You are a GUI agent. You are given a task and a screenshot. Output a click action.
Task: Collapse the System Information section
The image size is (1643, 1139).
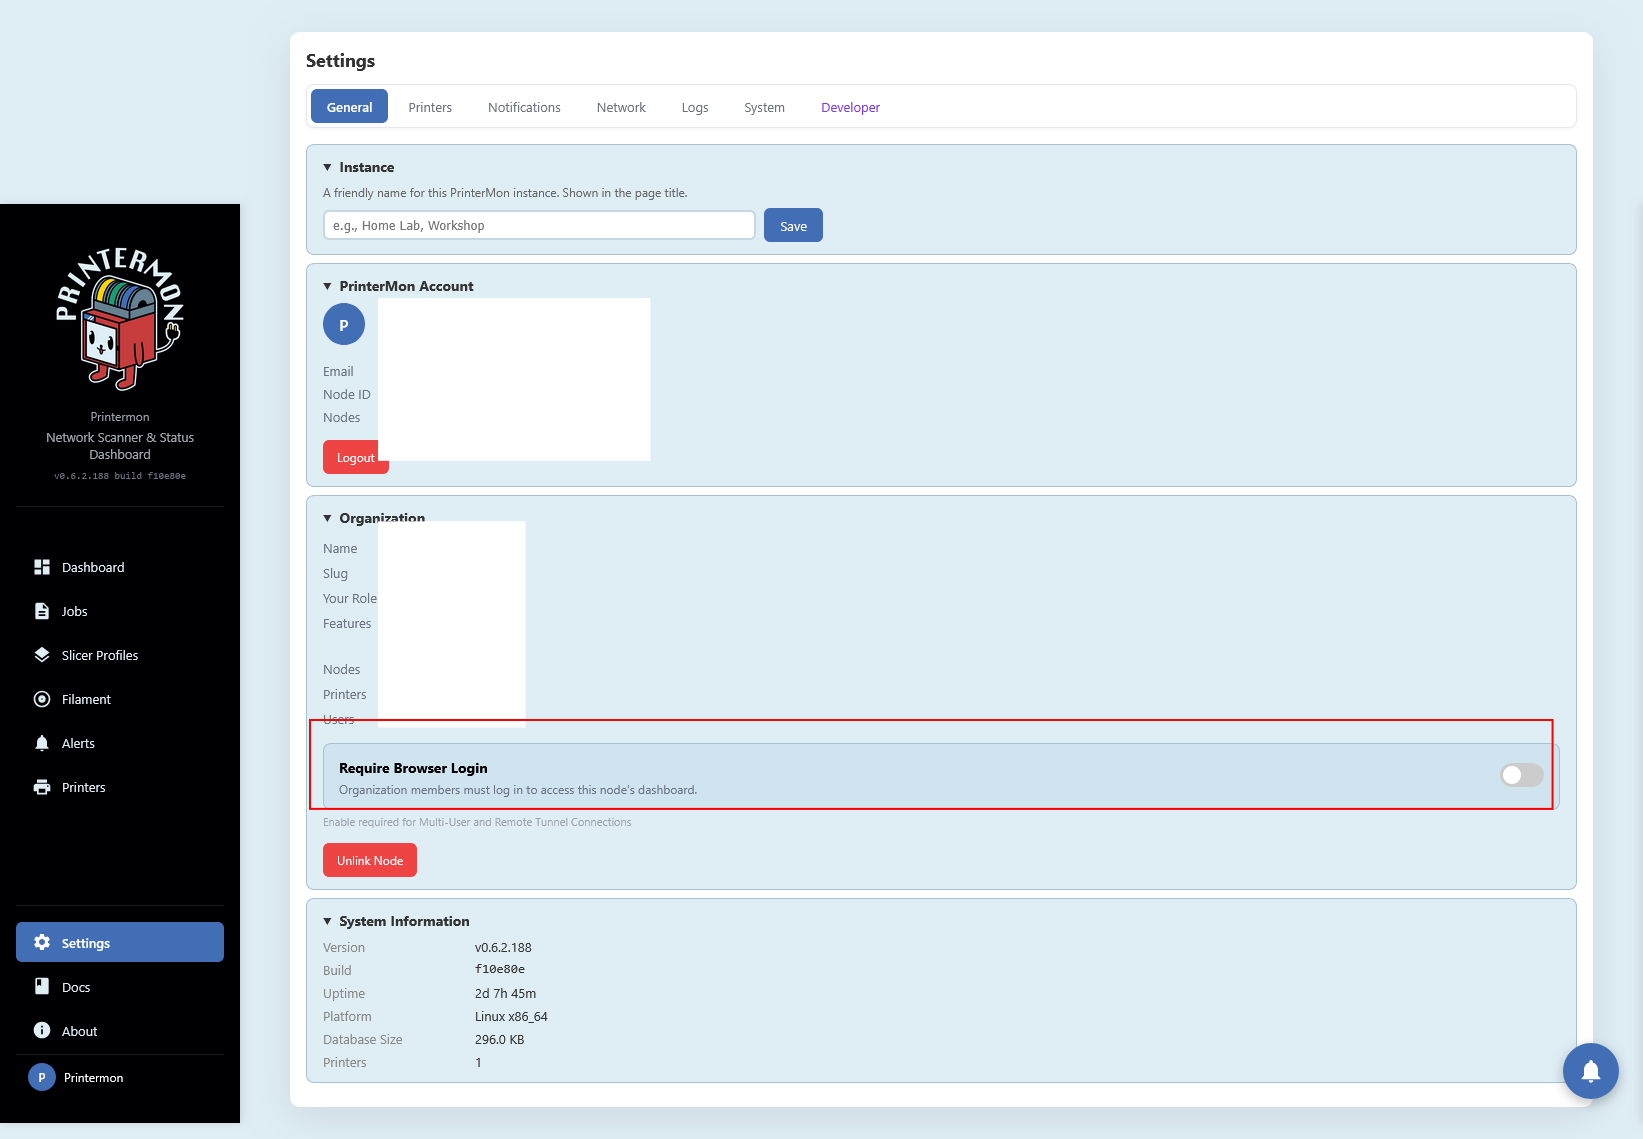point(328,921)
